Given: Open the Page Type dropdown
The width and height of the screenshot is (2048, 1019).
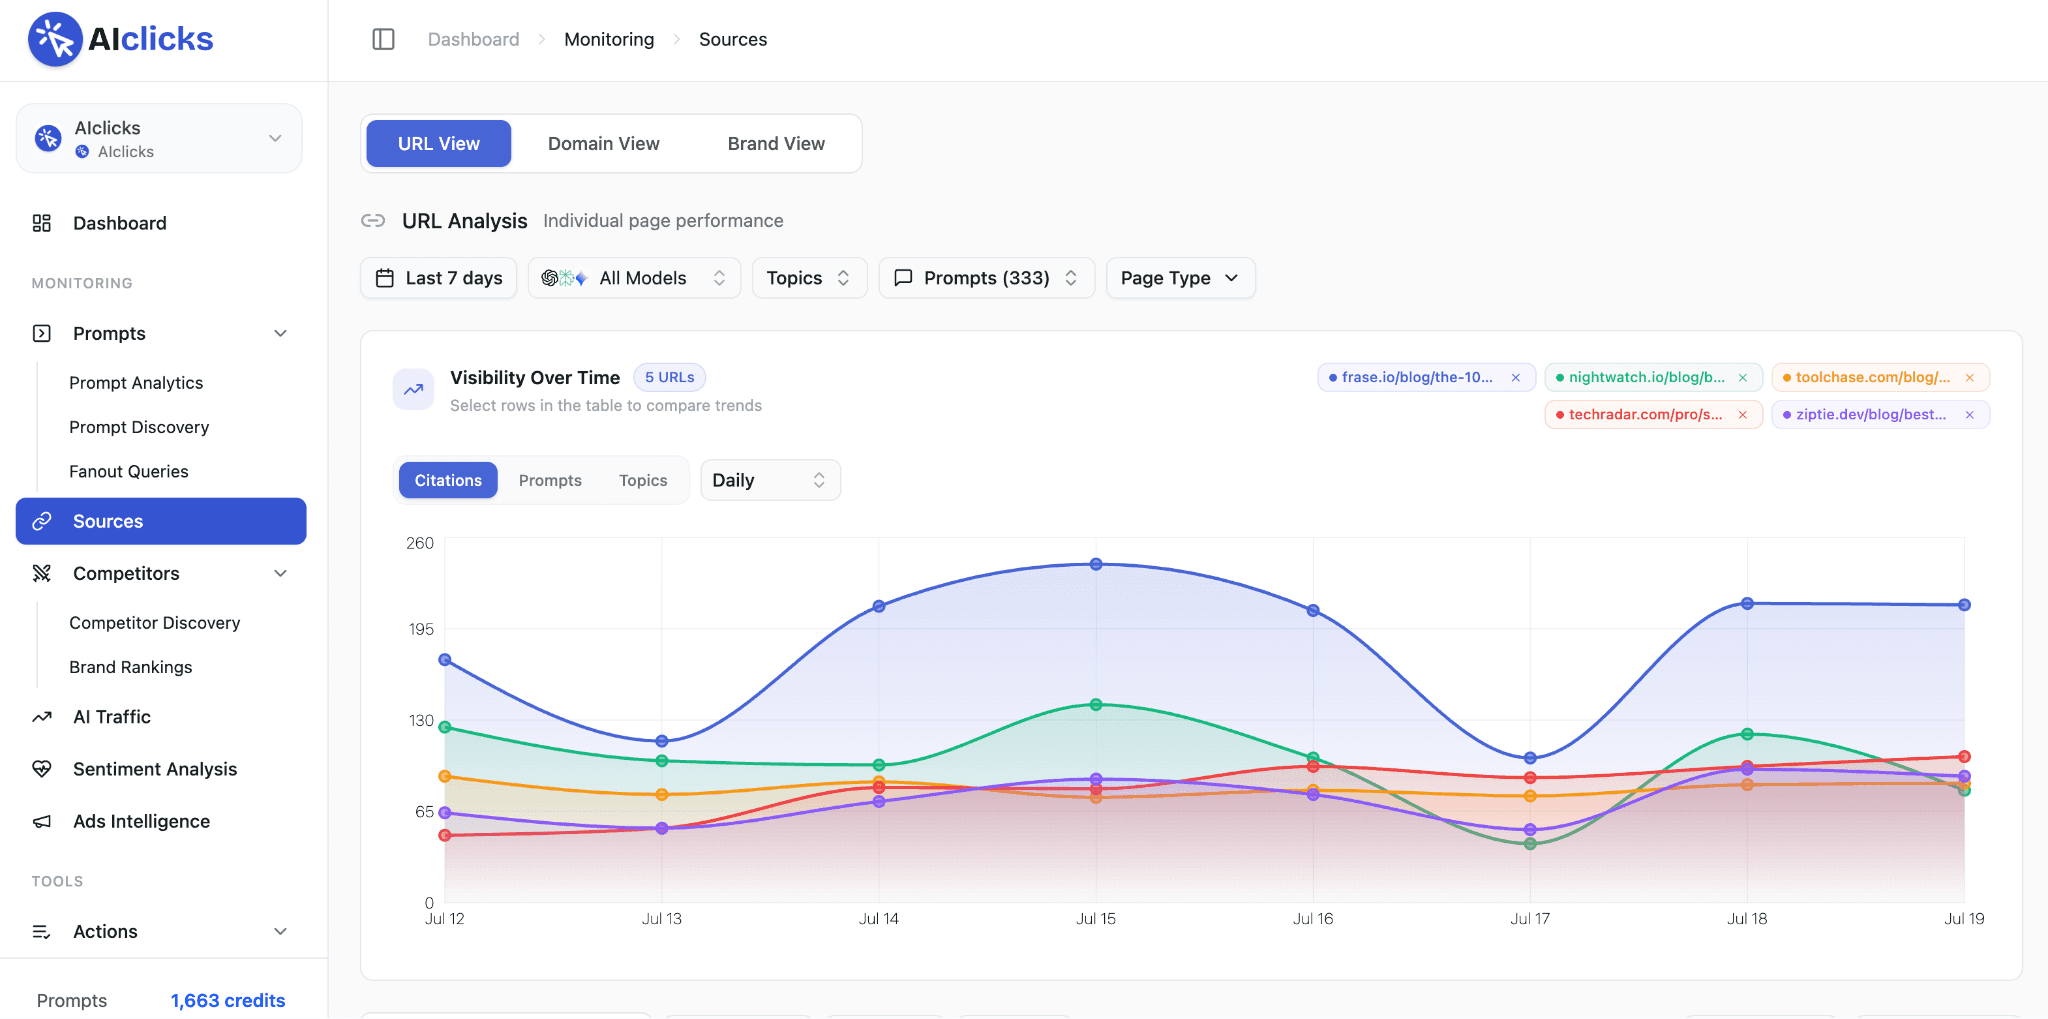Looking at the screenshot, I should pyautogui.click(x=1180, y=278).
